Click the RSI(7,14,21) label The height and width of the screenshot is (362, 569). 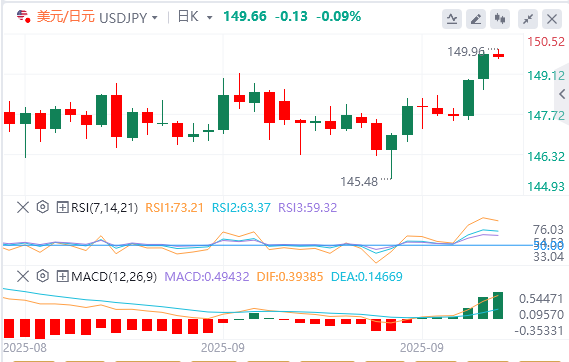tap(105, 207)
